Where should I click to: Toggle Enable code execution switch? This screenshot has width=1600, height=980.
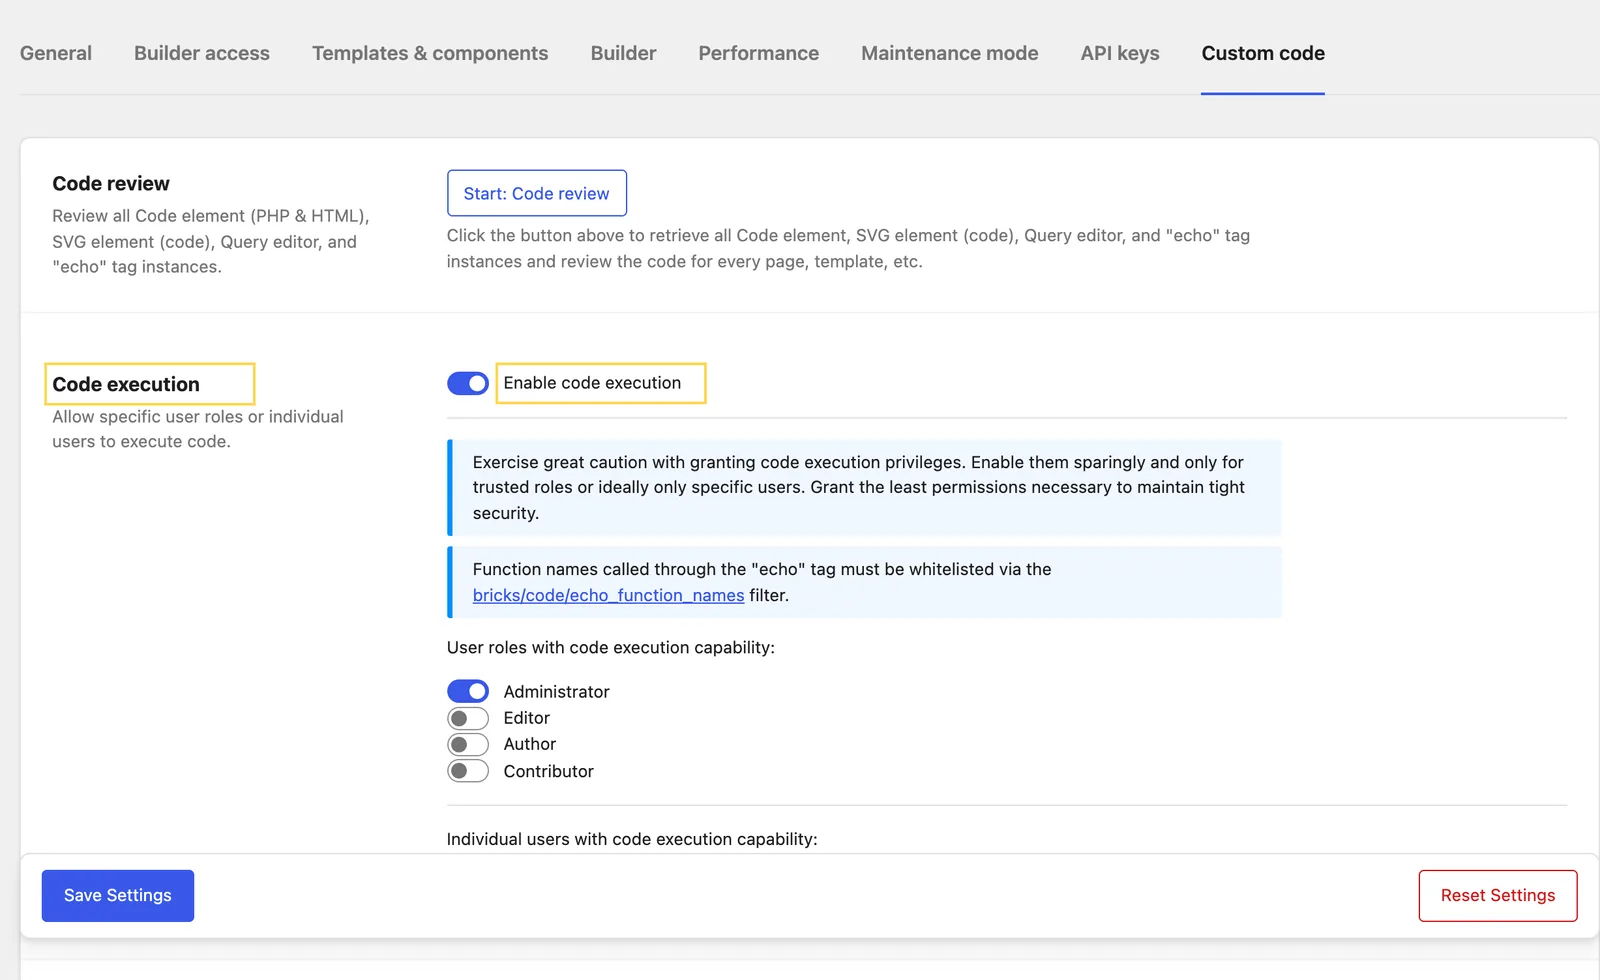(x=468, y=383)
